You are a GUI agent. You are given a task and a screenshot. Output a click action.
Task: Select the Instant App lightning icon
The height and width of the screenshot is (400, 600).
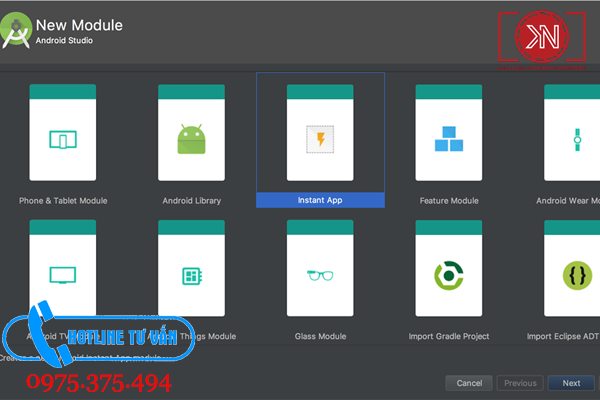click(320, 139)
